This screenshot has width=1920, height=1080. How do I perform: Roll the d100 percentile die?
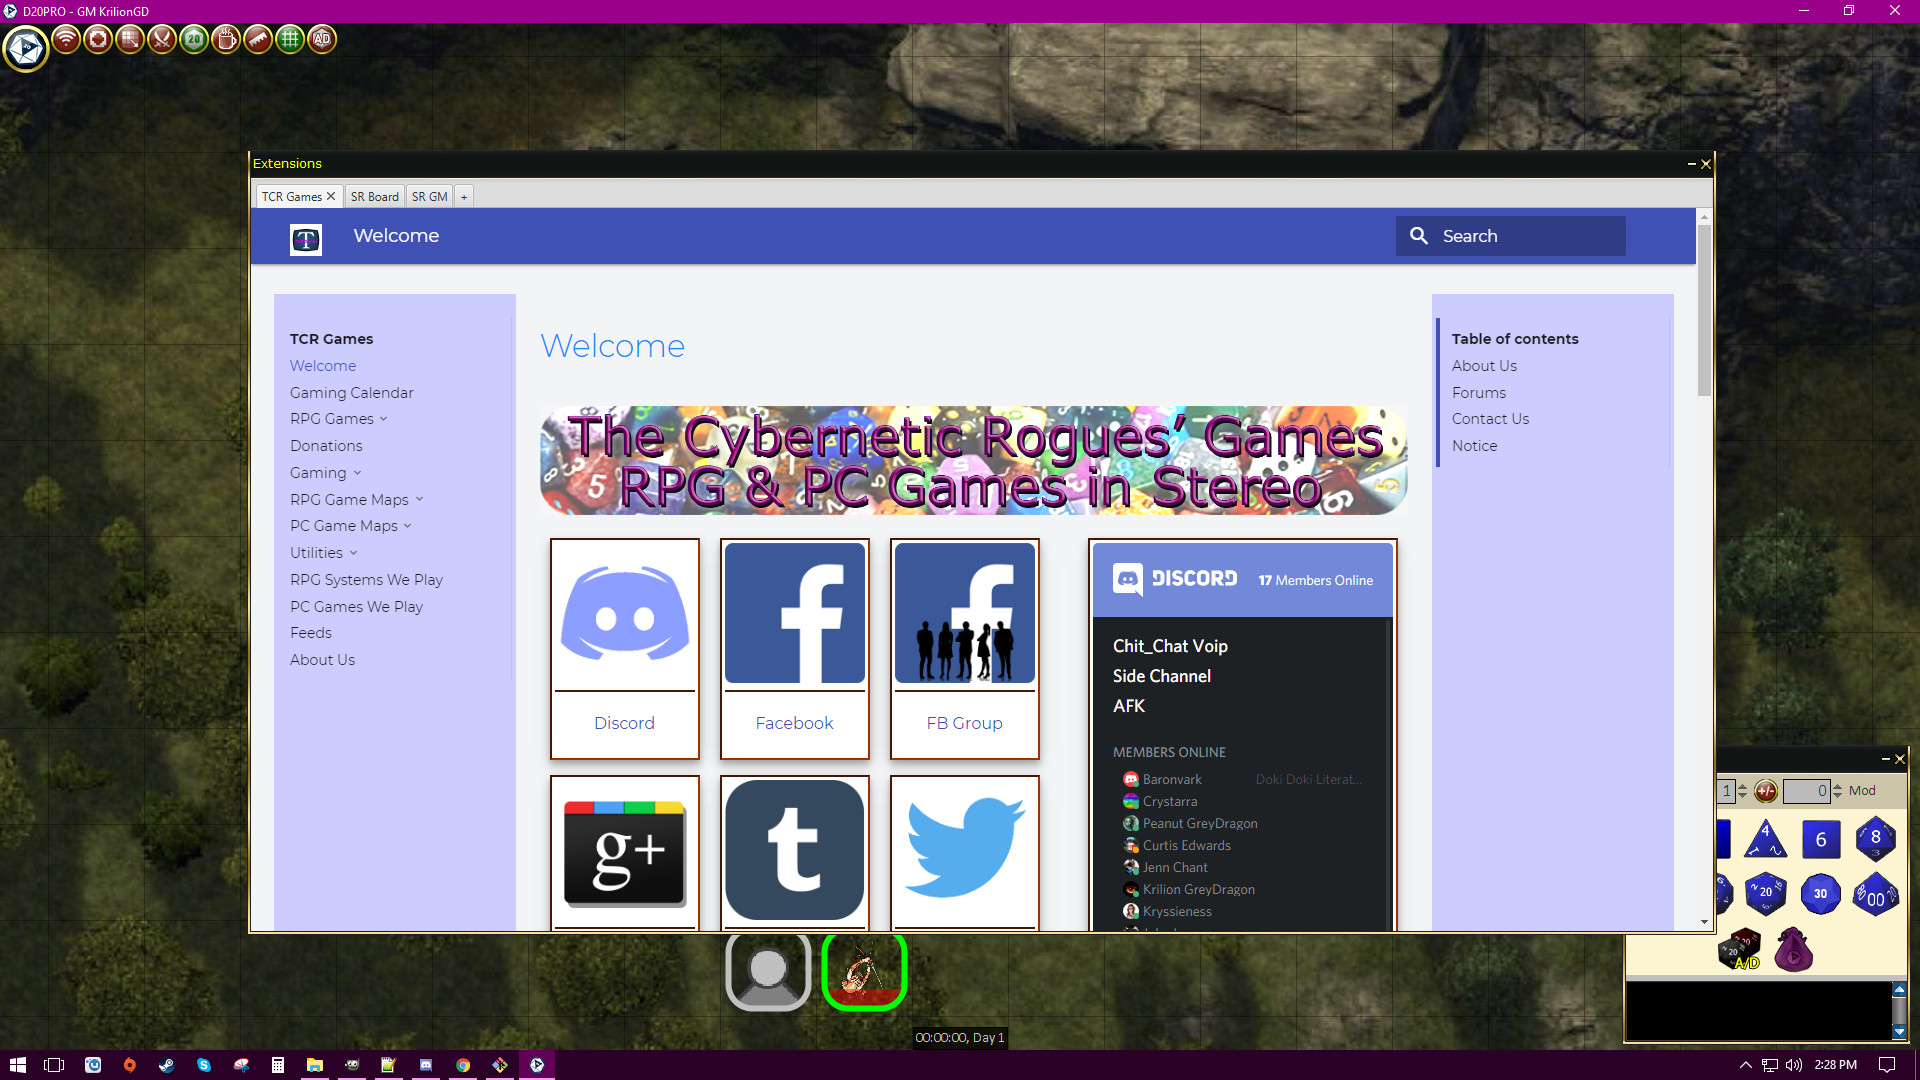pos(1875,894)
